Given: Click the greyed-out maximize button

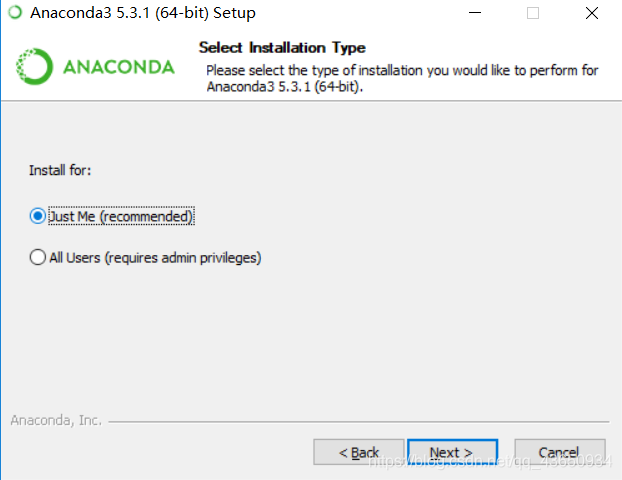Looking at the screenshot, I should (533, 13).
